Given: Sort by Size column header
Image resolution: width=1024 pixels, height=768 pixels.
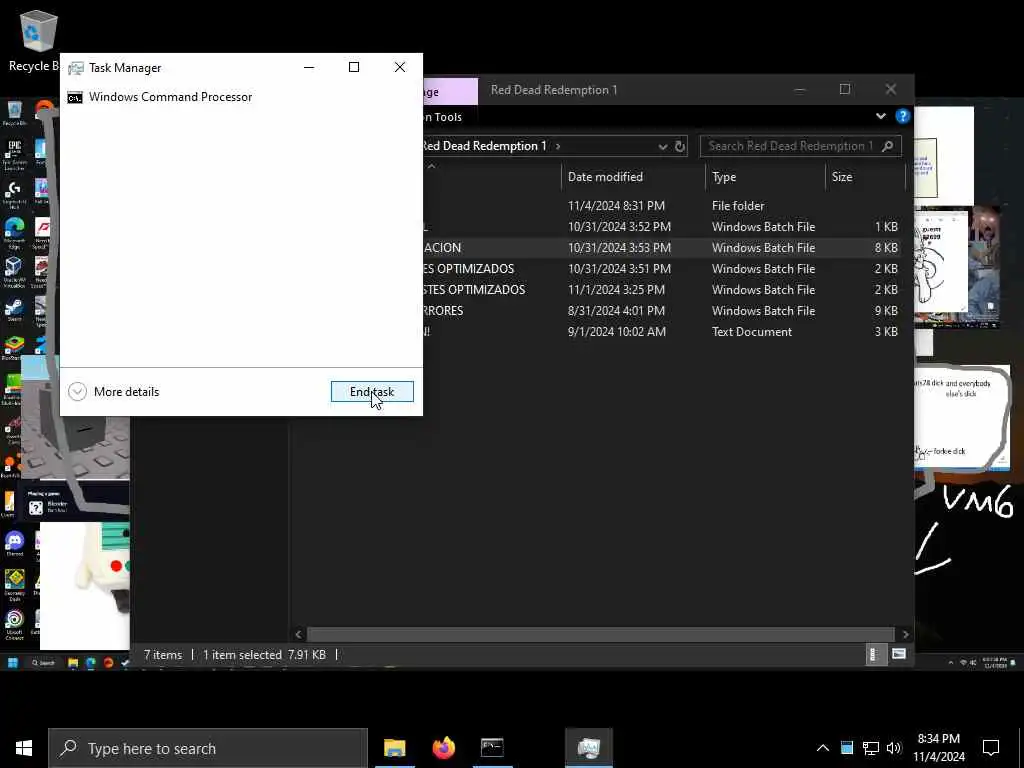Looking at the screenshot, I should pos(865,177).
